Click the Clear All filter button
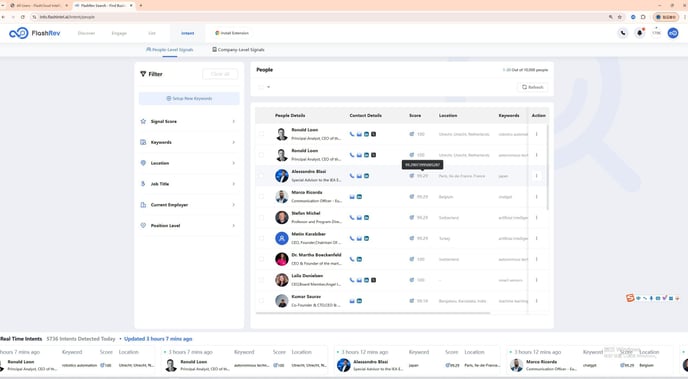 tap(220, 74)
